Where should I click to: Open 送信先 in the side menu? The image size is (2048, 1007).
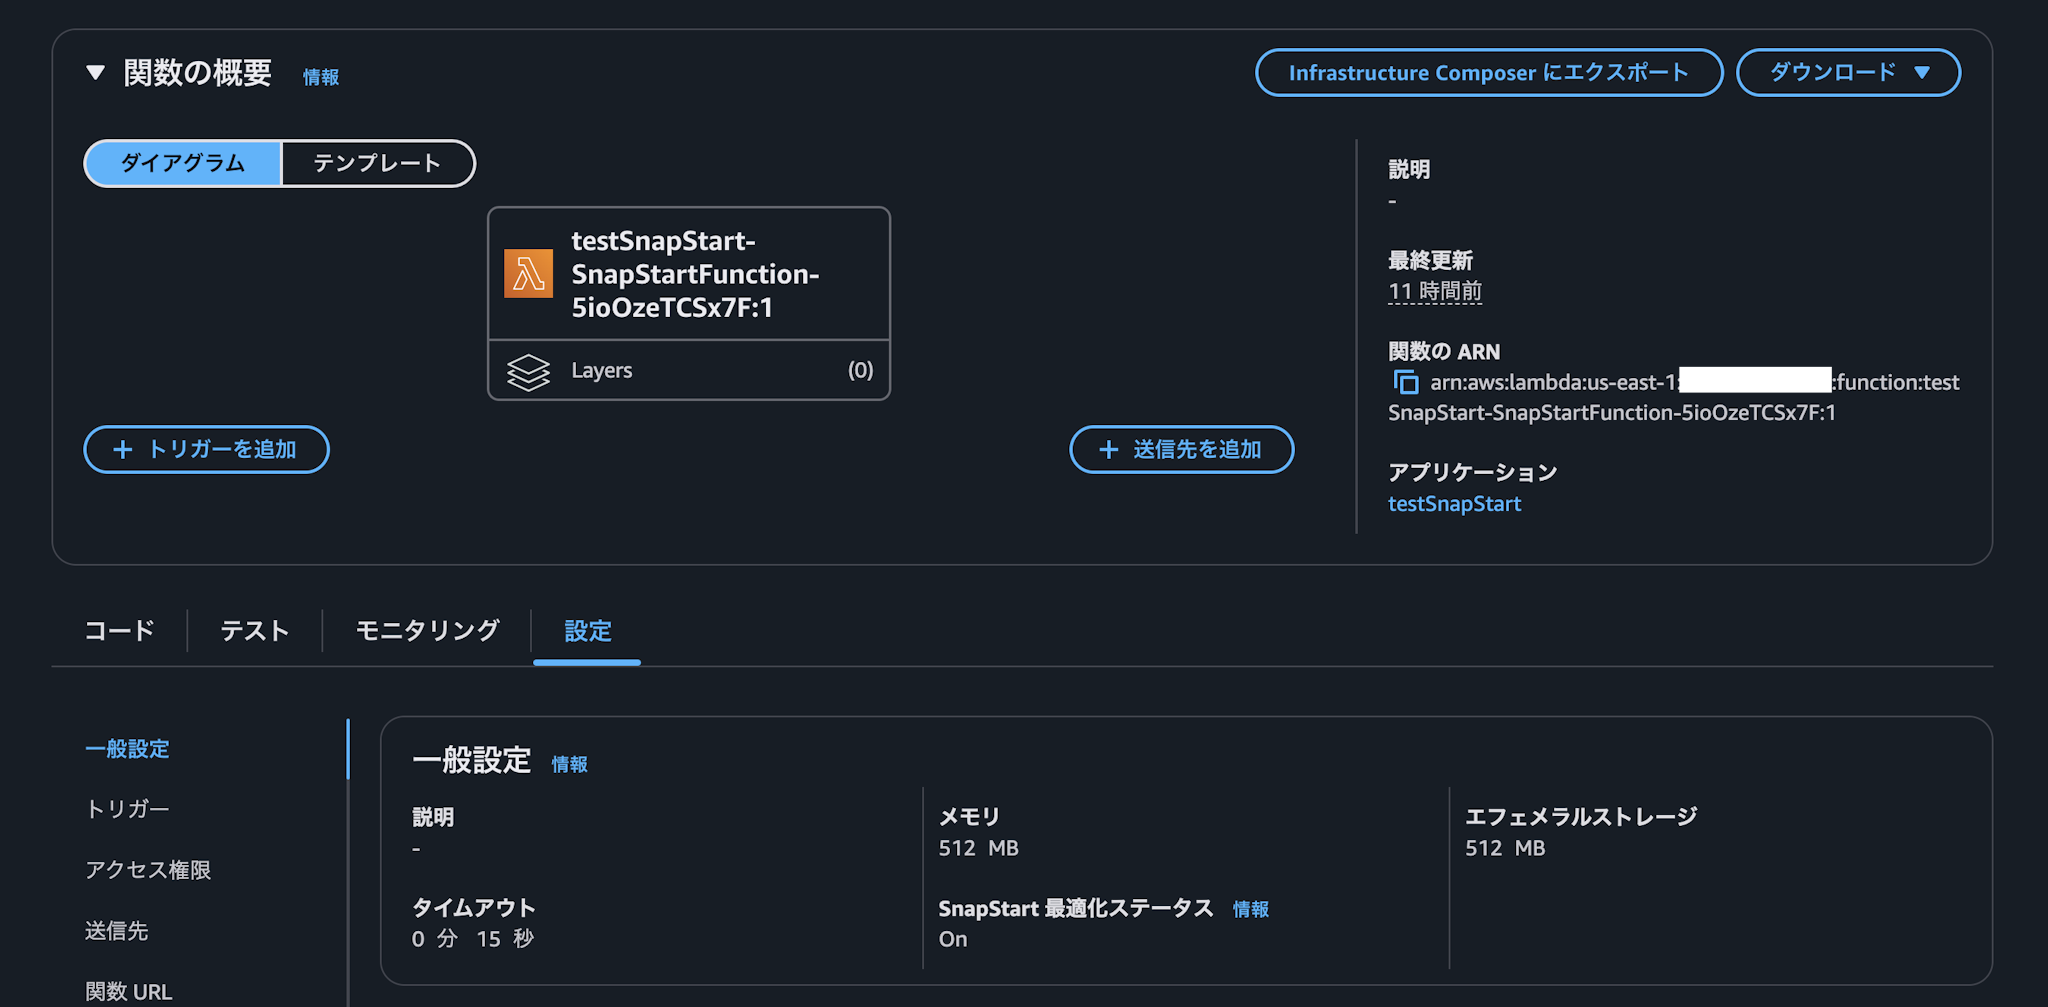[117, 931]
